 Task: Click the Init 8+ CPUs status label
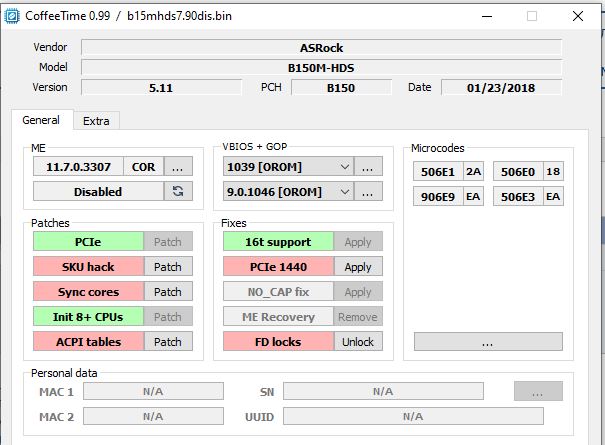coord(88,317)
